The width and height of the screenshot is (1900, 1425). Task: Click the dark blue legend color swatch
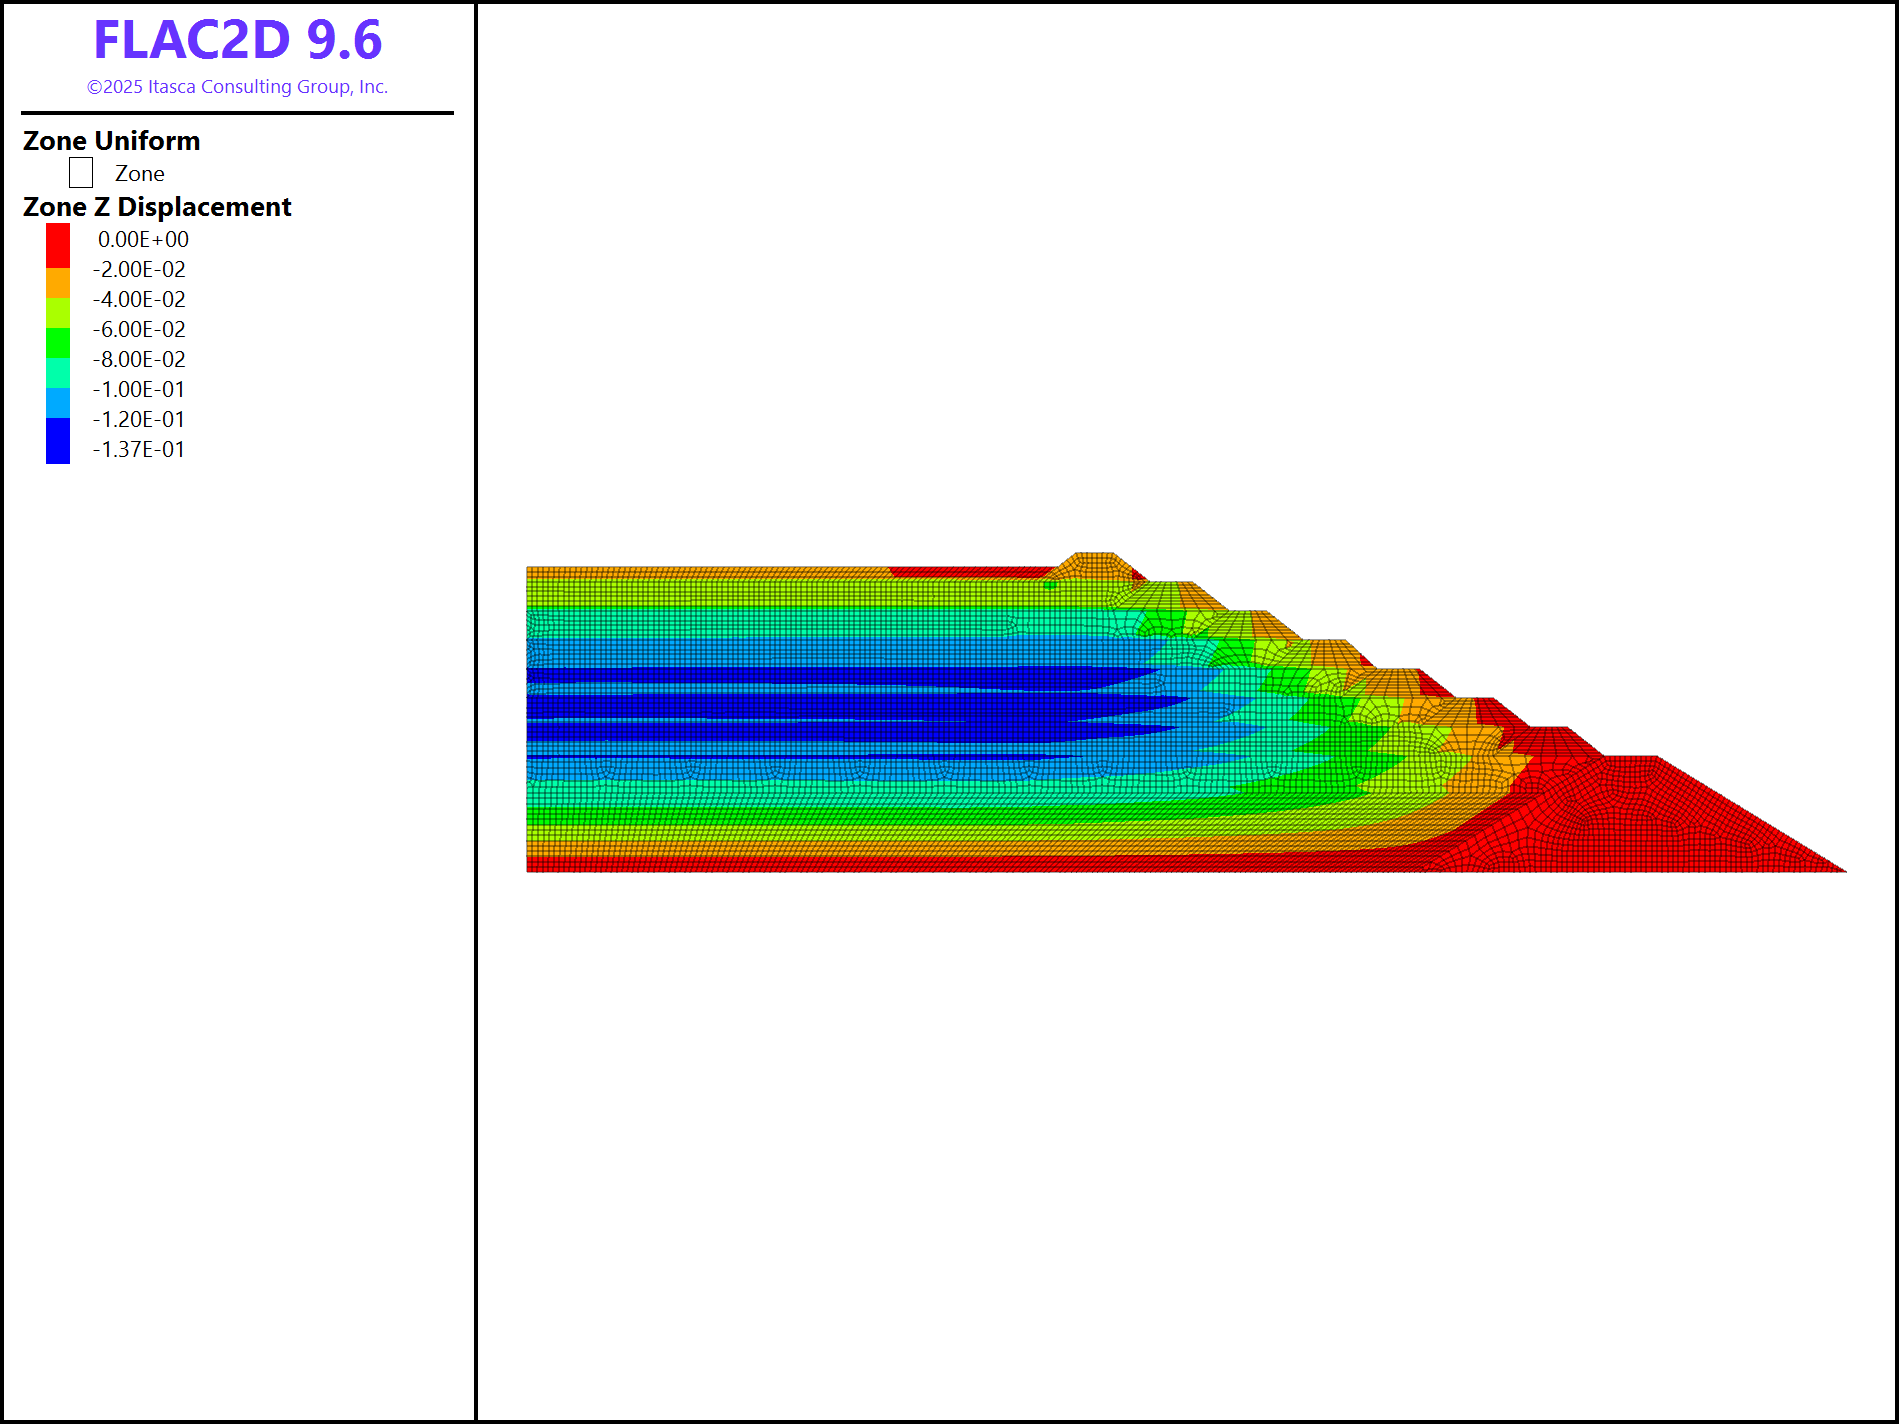(x=58, y=440)
